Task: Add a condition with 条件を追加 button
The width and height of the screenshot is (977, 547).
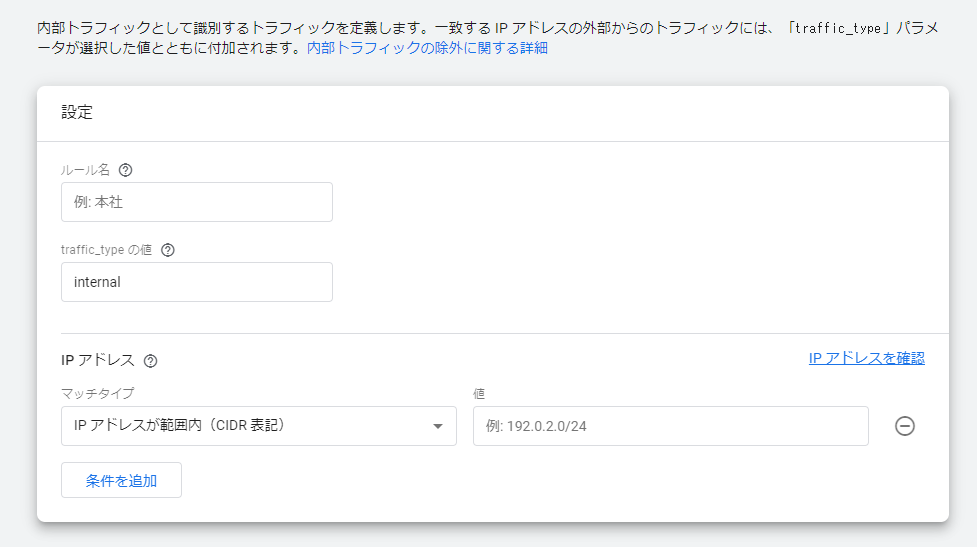Action: pyautogui.click(x=122, y=480)
